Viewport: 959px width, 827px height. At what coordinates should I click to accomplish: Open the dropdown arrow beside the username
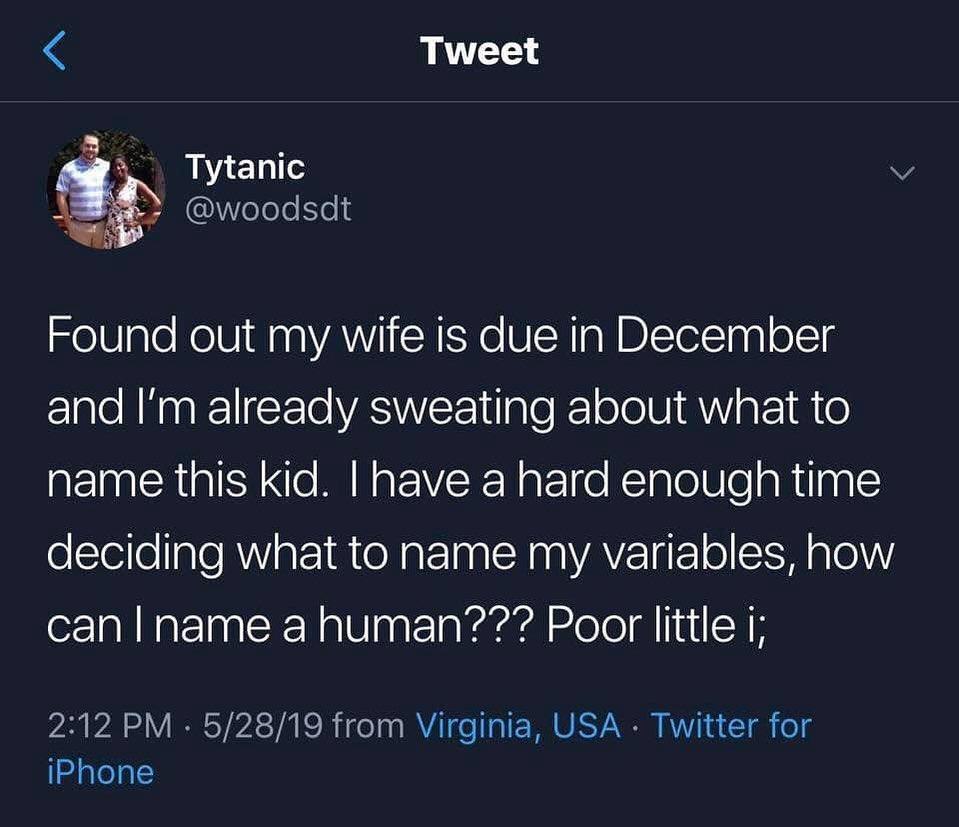click(902, 172)
